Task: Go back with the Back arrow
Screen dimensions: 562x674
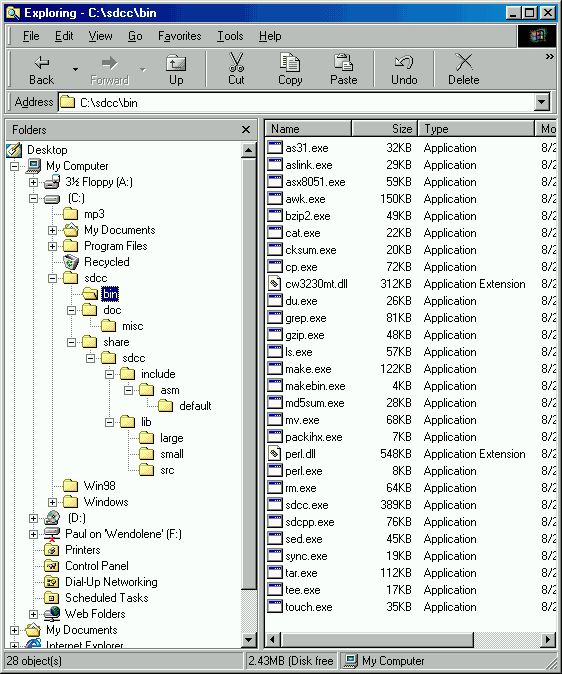Action: point(41,70)
